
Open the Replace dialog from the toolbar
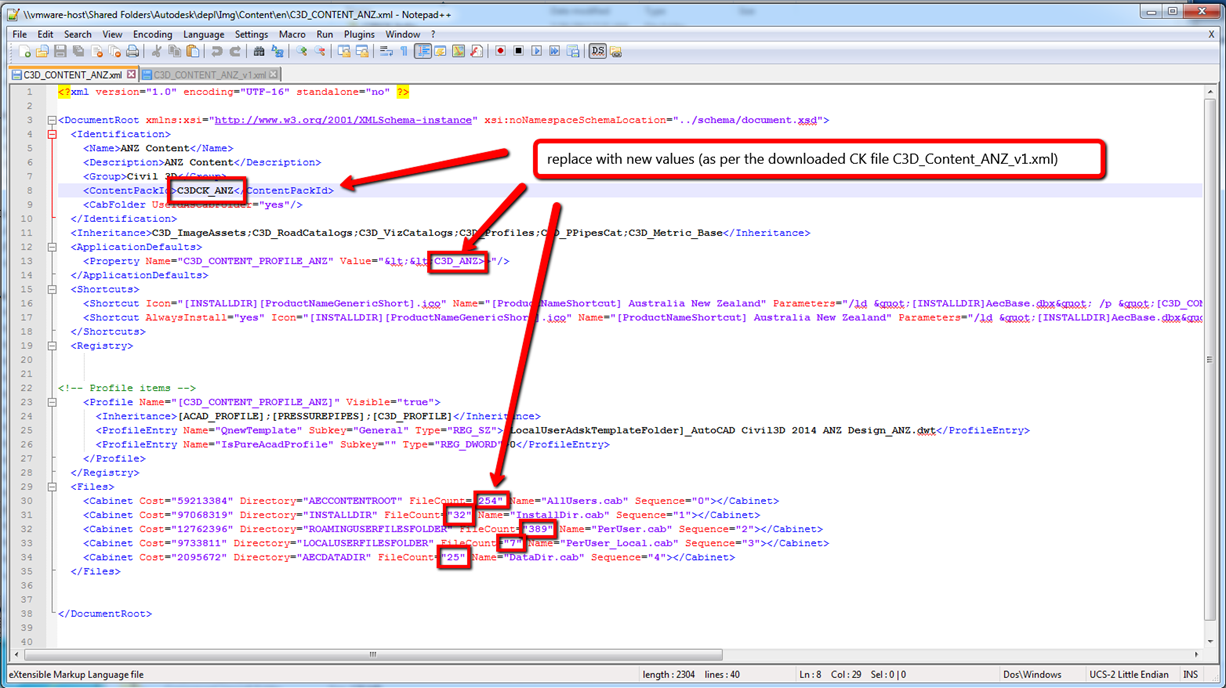(276, 50)
